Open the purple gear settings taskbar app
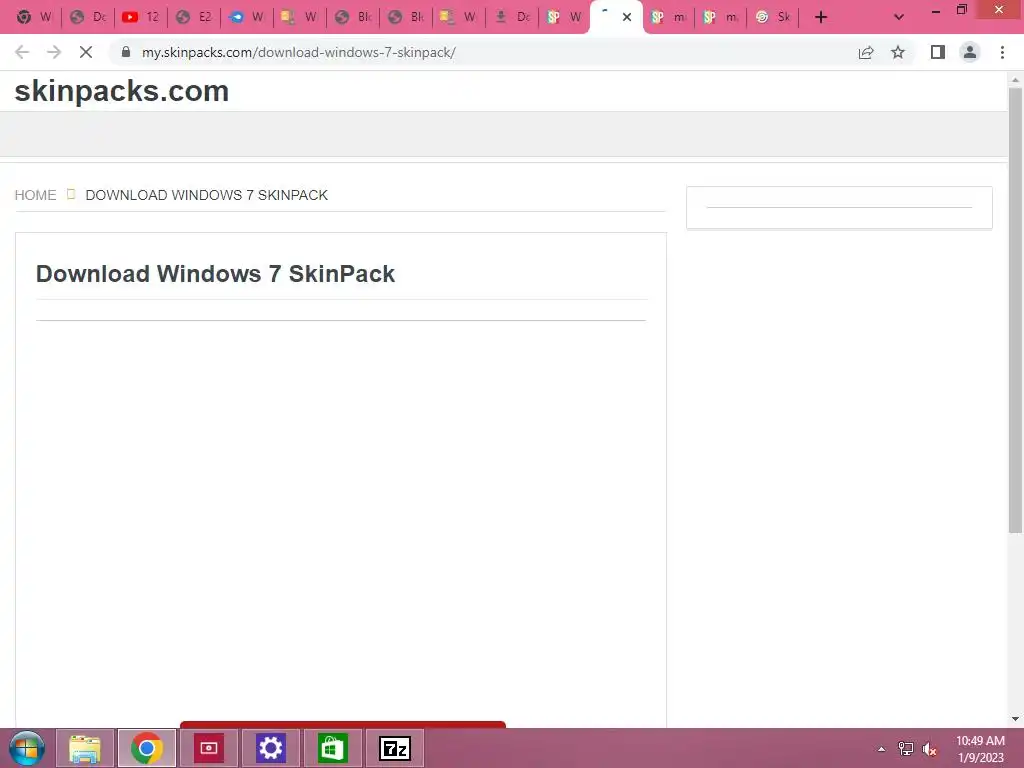Viewport: 1024px width, 768px height. point(270,748)
